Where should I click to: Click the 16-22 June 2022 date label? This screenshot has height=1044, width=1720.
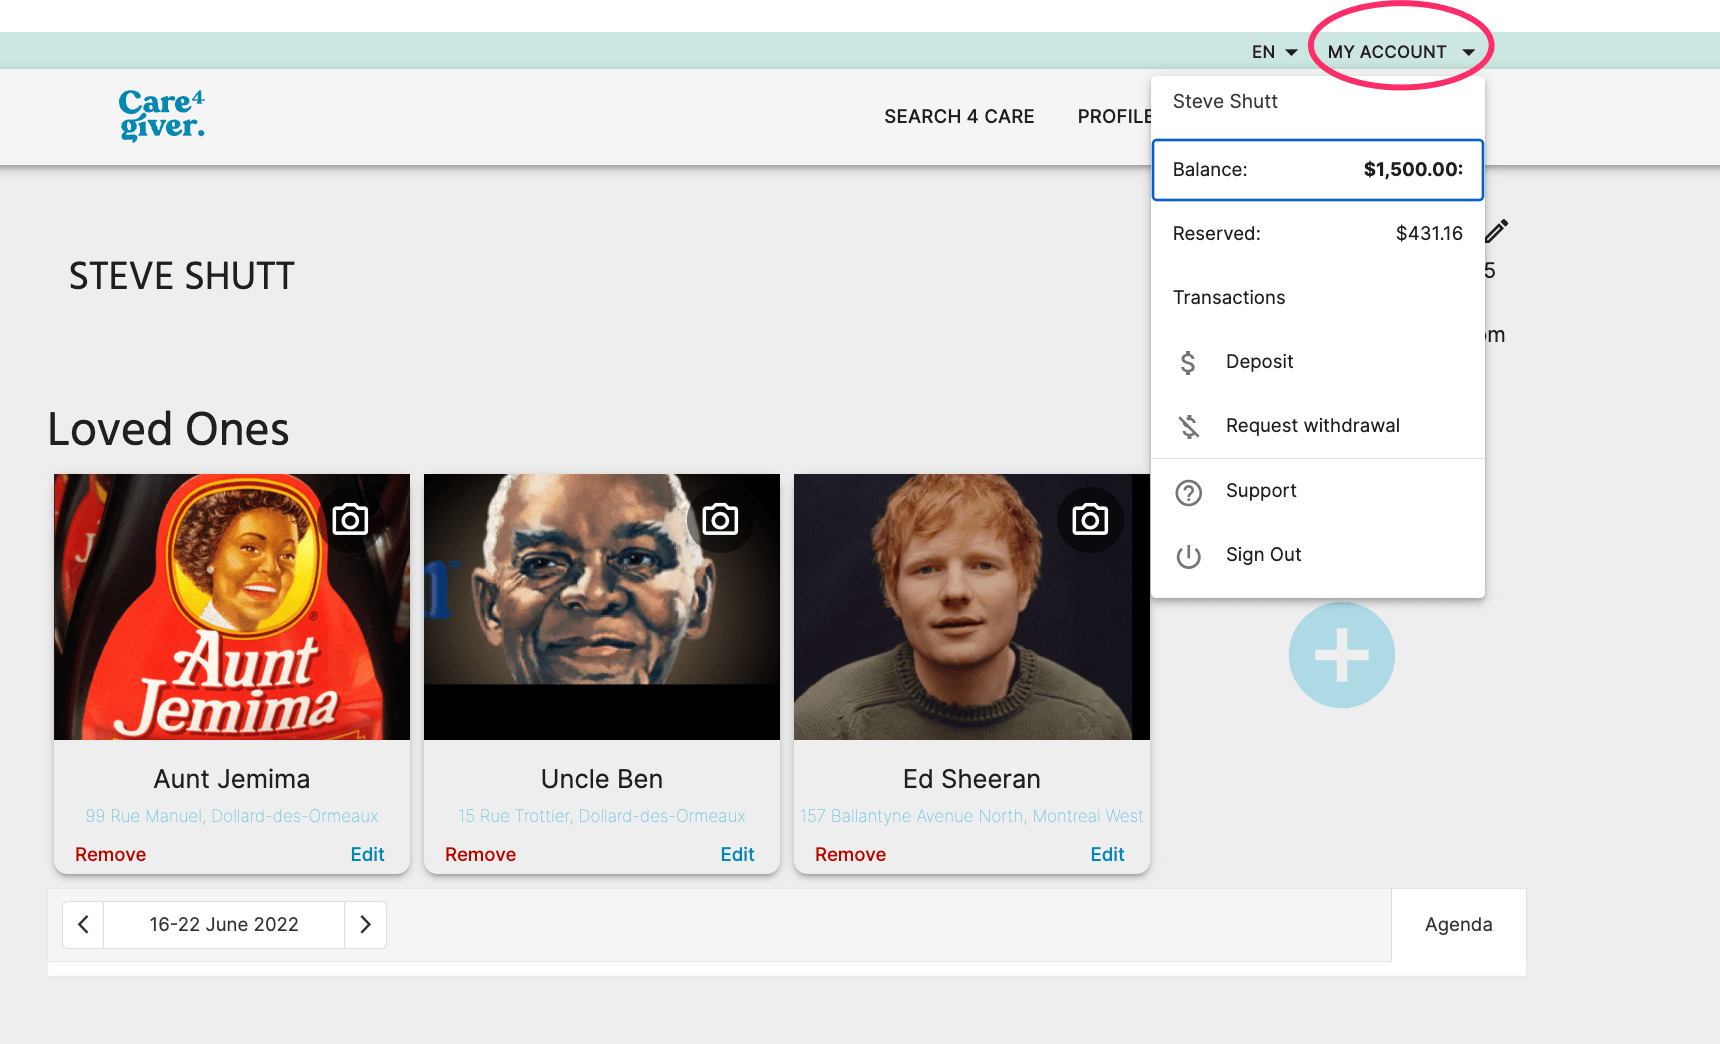pyautogui.click(x=224, y=925)
